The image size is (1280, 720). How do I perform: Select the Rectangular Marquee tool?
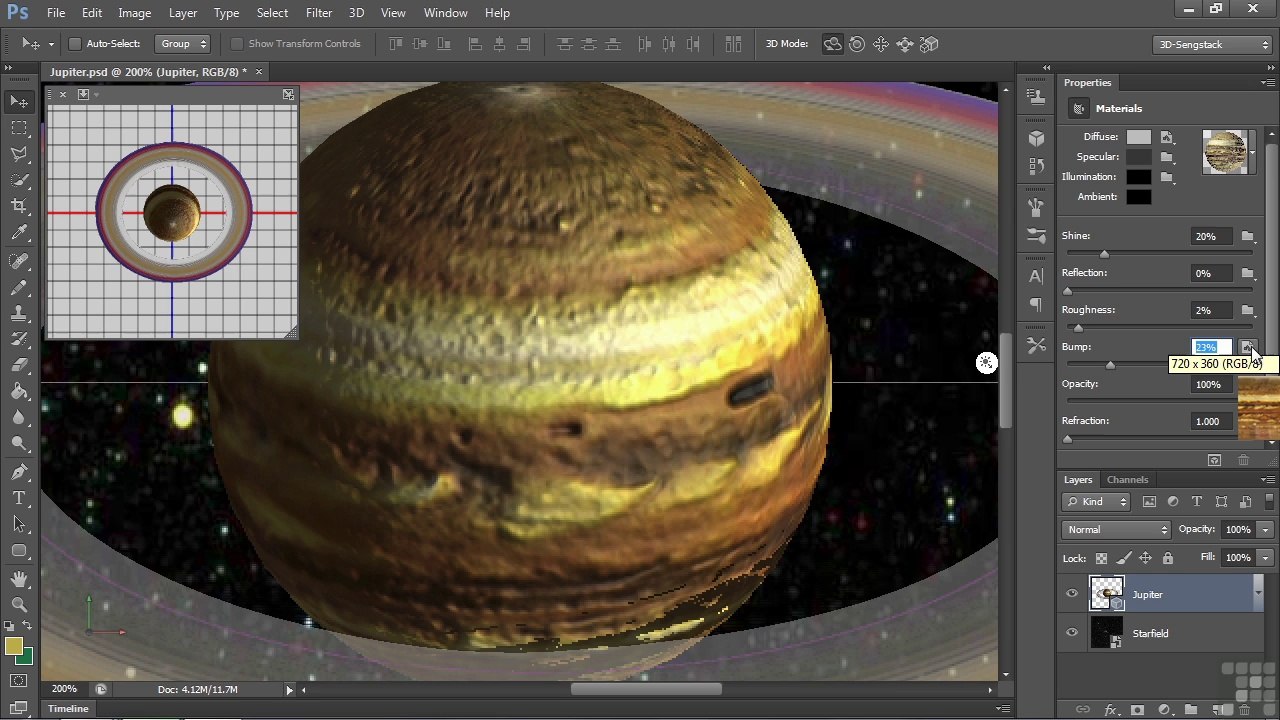coord(19,128)
